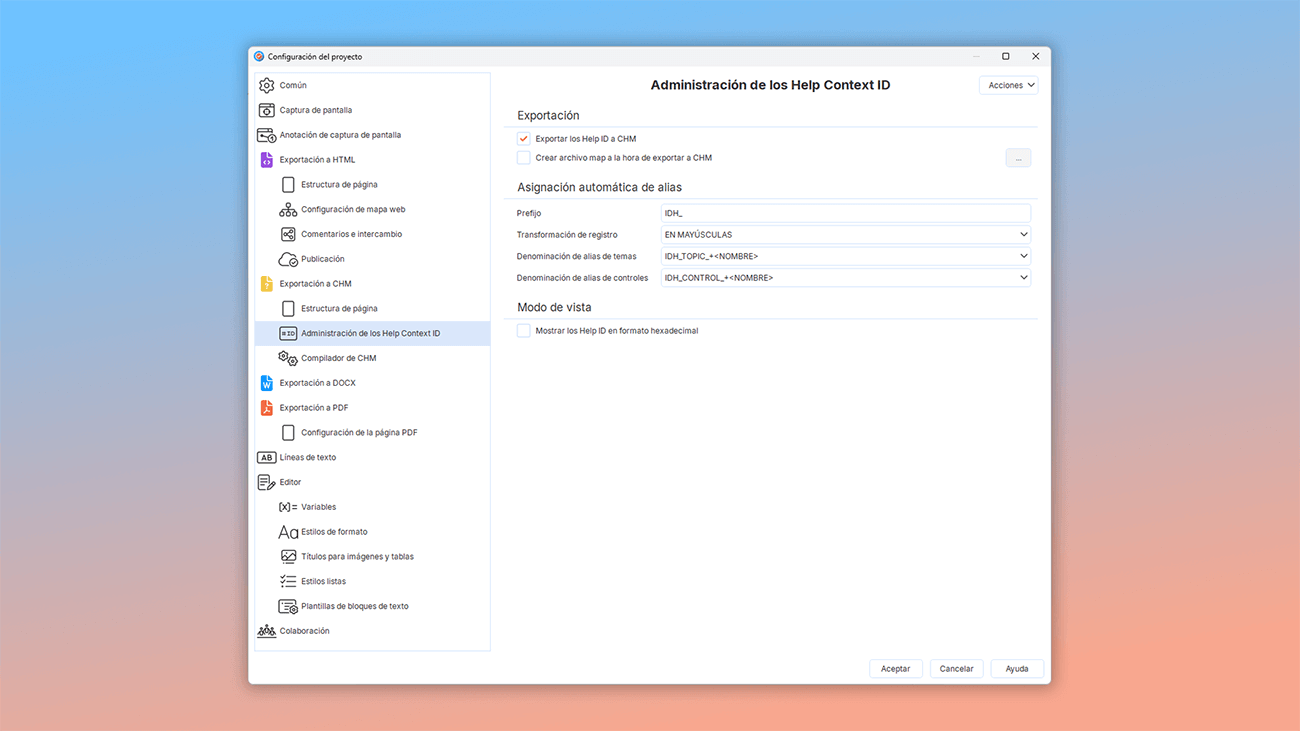
Task: Enable Mostrar los Help ID en formato hexadecimal
Action: [x=523, y=330]
